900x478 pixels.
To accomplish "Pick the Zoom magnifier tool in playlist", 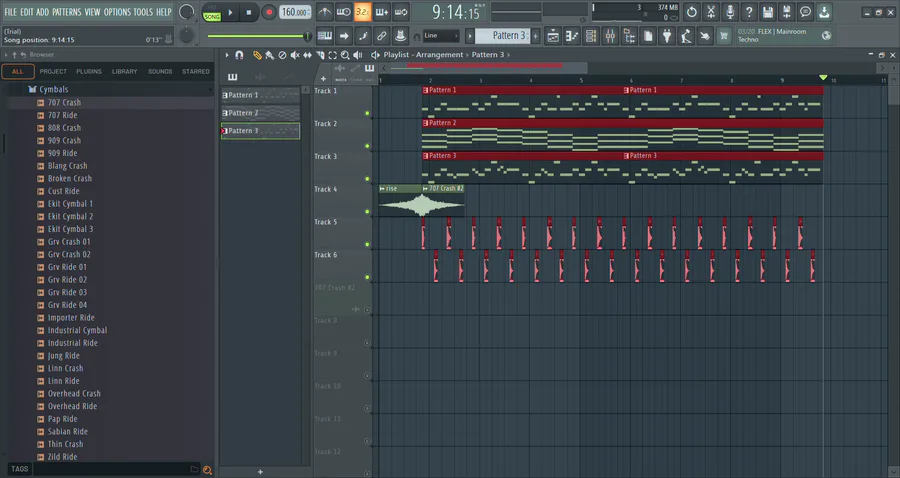I will coord(345,55).
